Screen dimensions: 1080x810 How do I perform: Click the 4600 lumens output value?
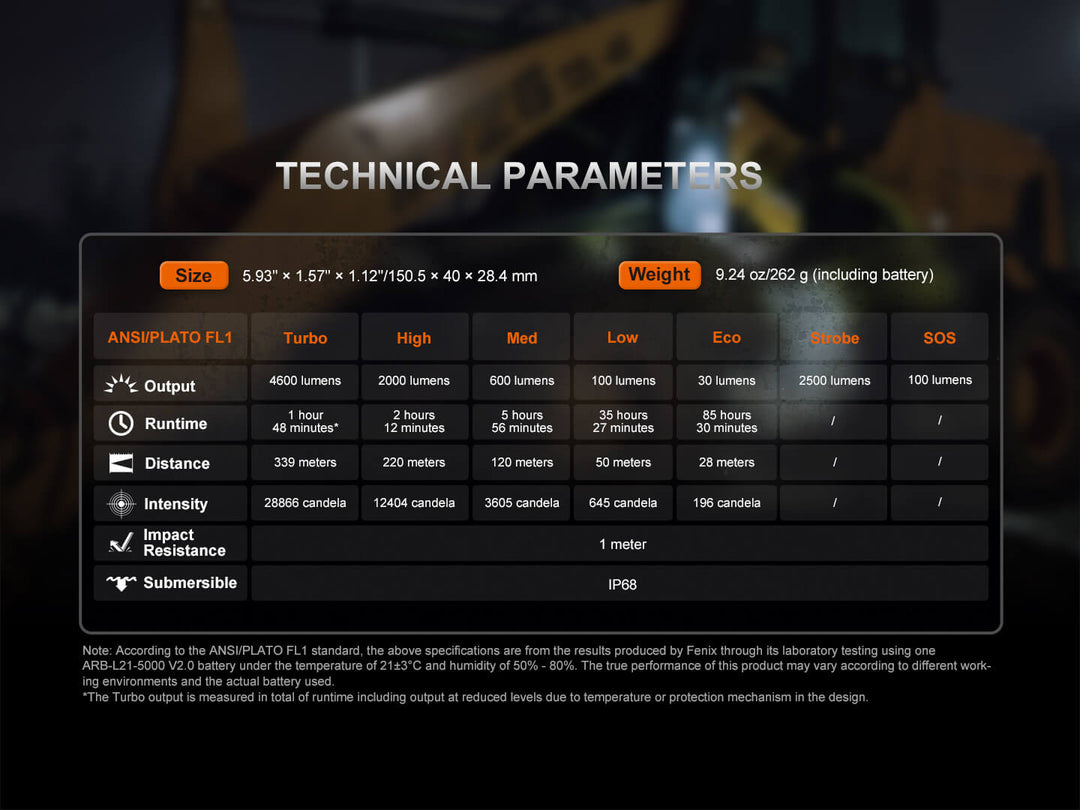[x=304, y=381]
